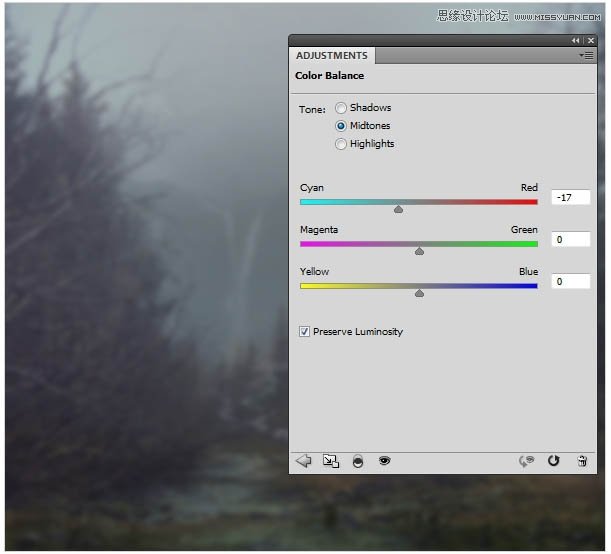Reset adjustment to defaults icon

pyautogui.click(x=554, y=461)
